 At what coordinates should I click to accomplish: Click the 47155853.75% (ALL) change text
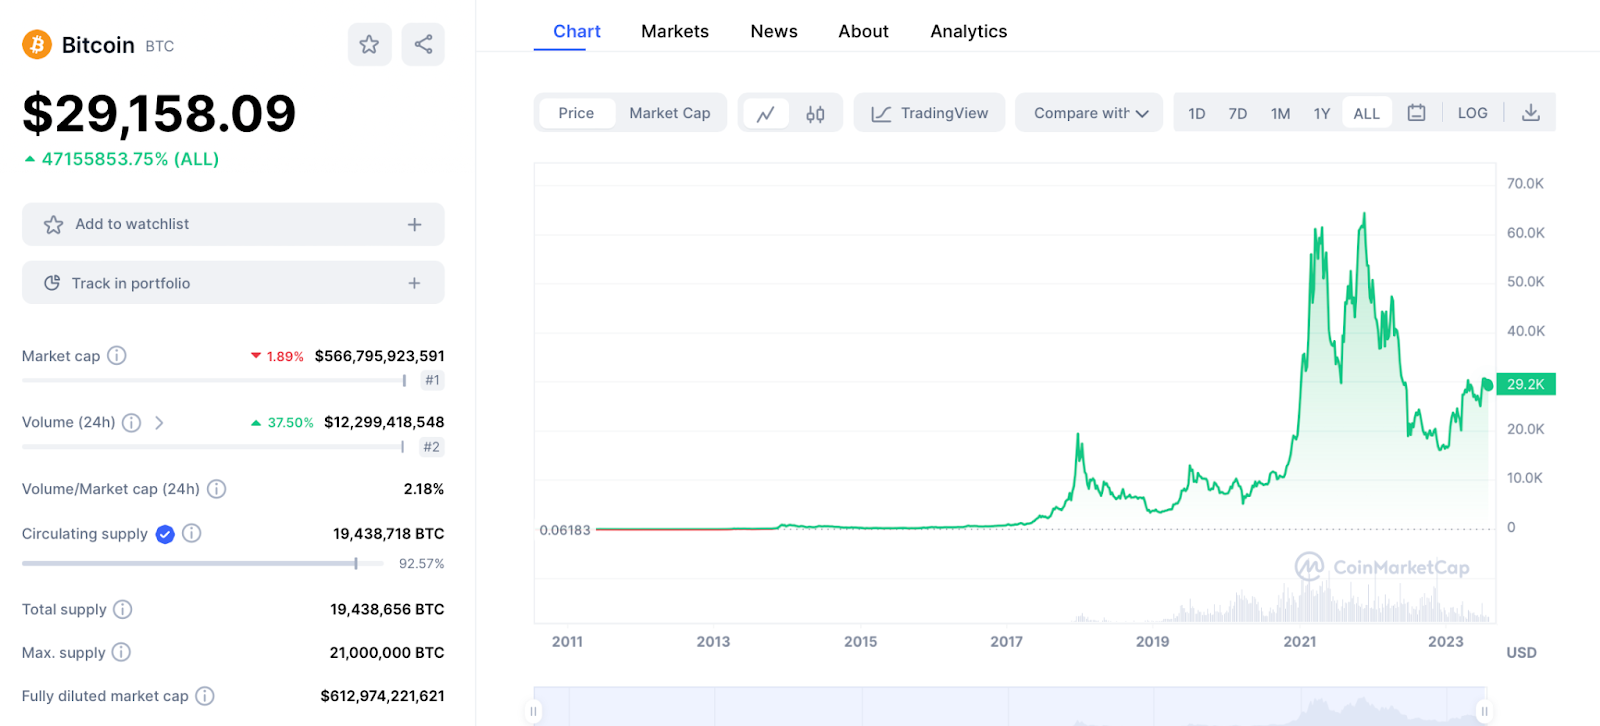(130, 159)
